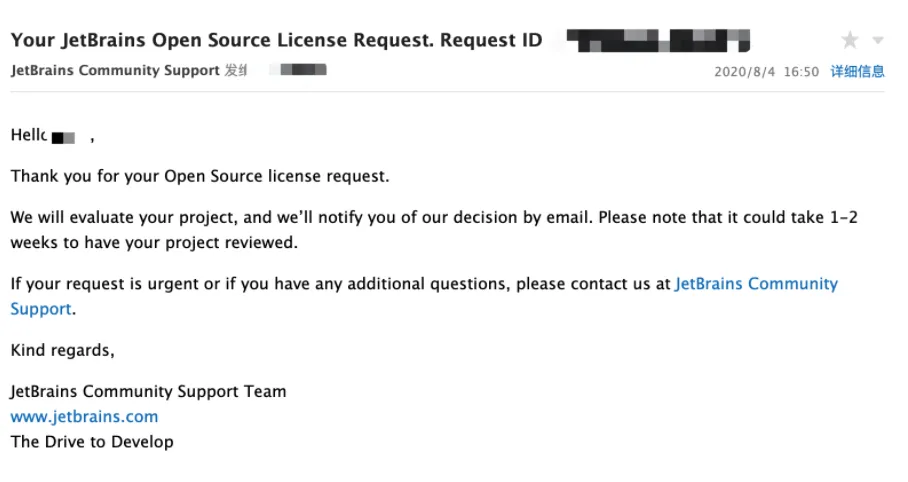Click 'The Drive to Develop' tagline
908x482 pixels.
(x=92, y=442)
